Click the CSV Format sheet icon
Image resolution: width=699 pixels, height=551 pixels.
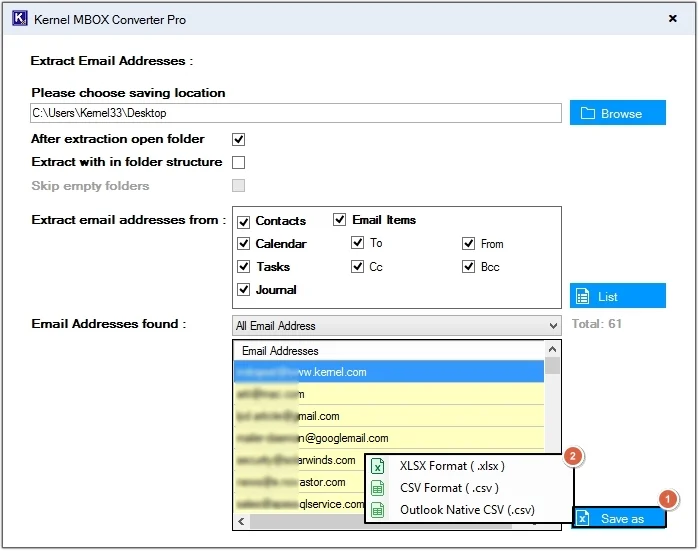point(378,488)
